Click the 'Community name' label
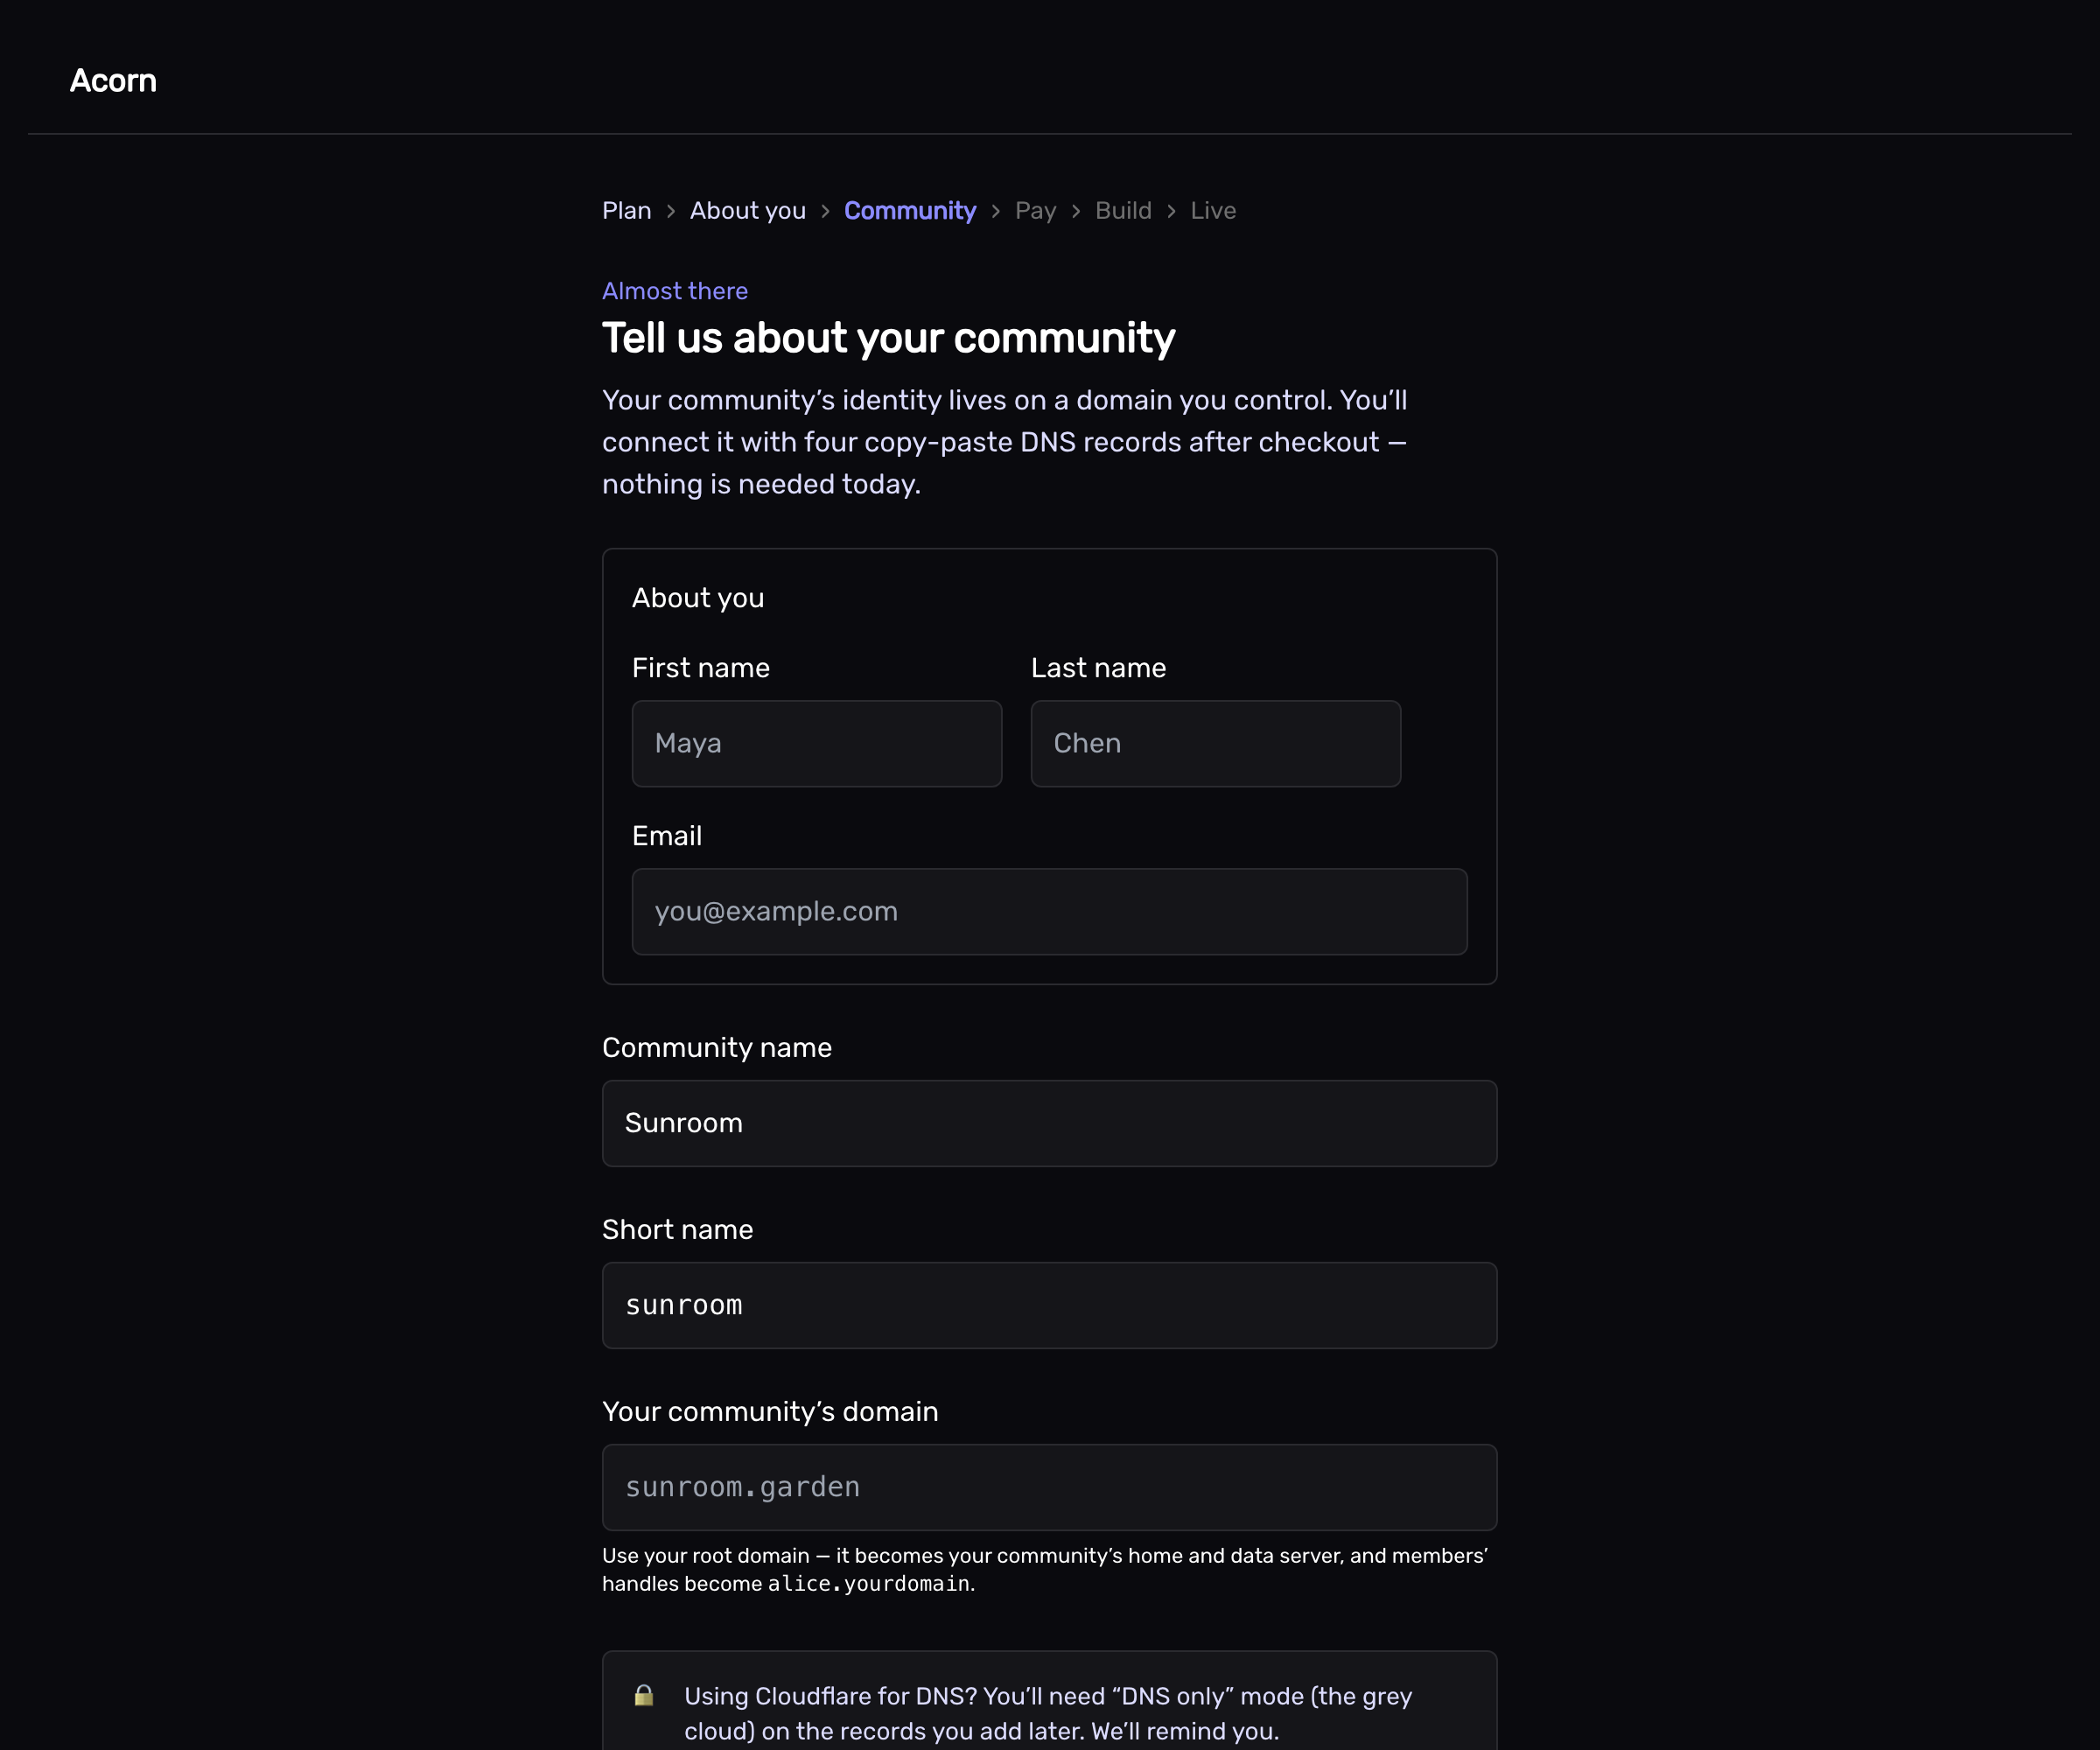 [716, 1047]
